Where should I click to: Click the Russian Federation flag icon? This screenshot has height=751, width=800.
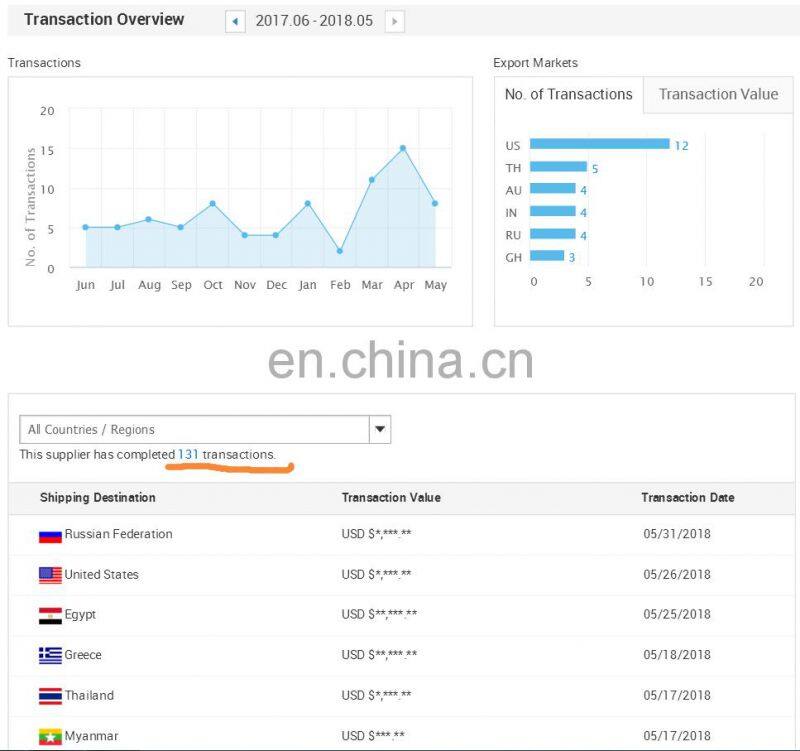50,535
